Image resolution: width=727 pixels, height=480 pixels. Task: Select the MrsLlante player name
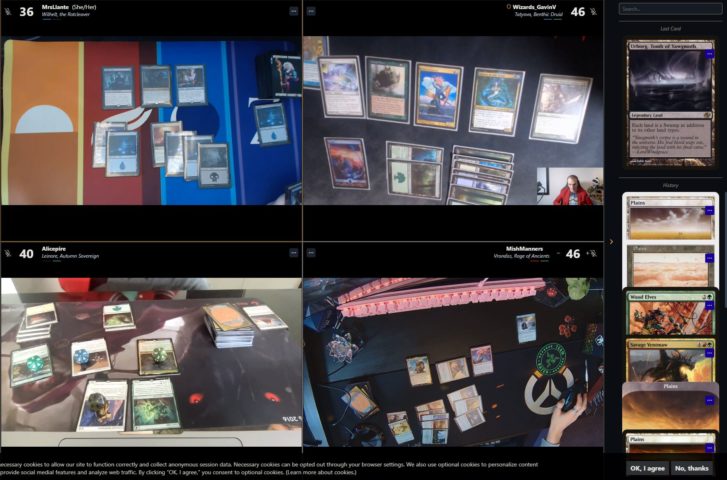[x=55, y=7]
